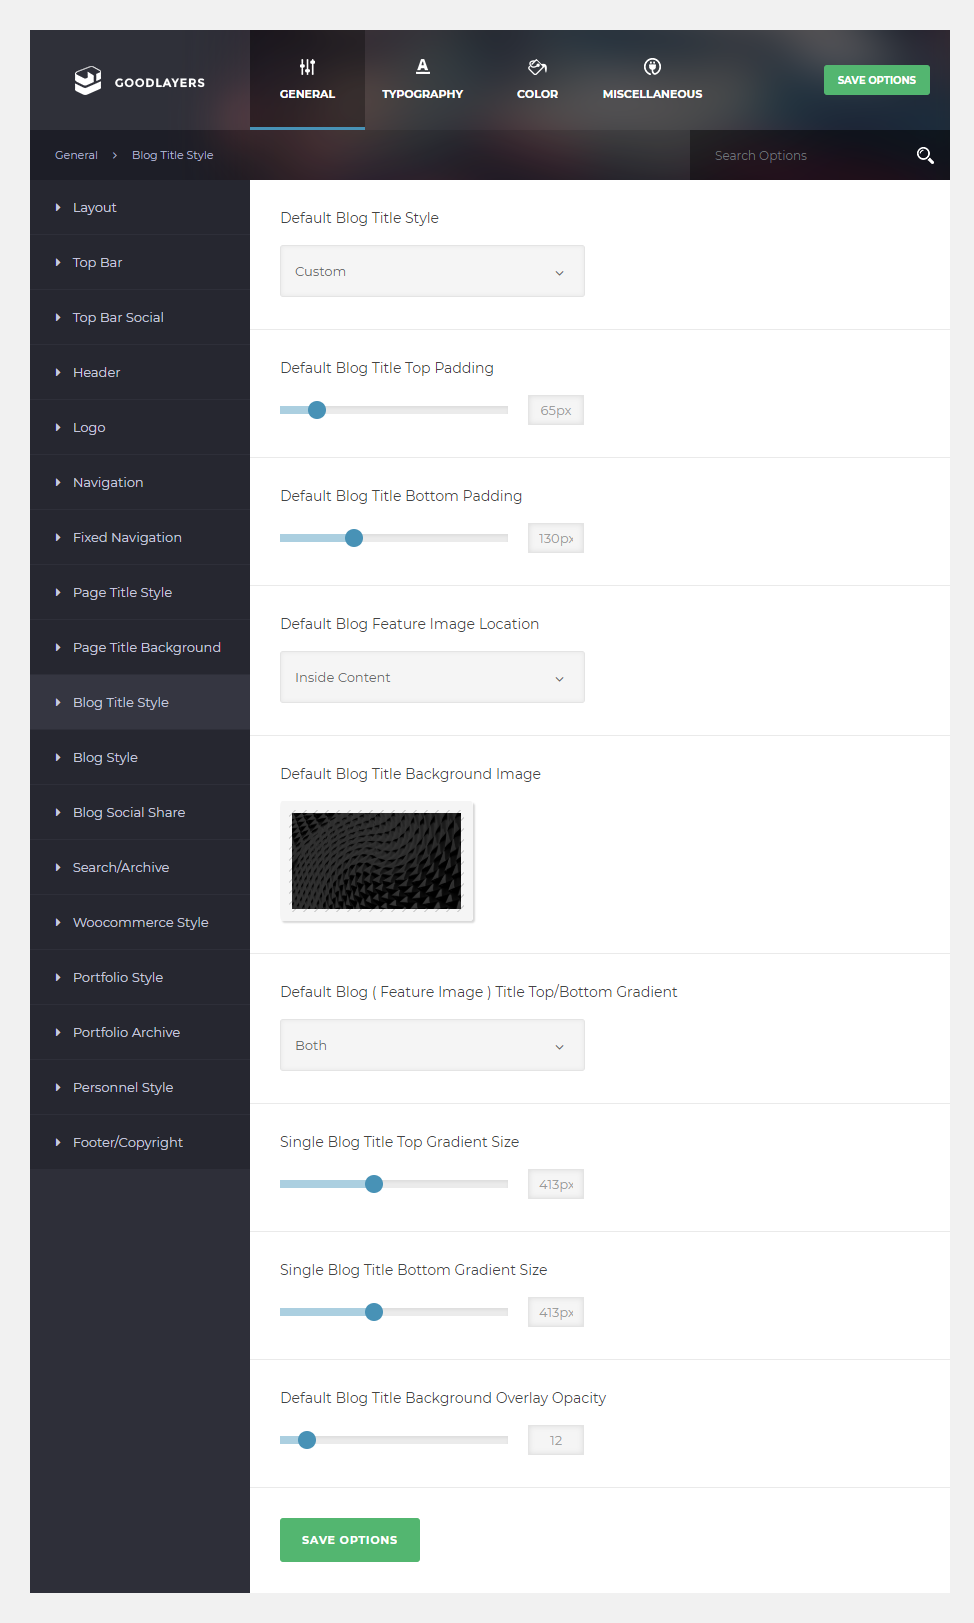The height and width of the screenshot is (1623, 974).
Task: Click the Typography tab letter icon
Action: click(422, 66)
